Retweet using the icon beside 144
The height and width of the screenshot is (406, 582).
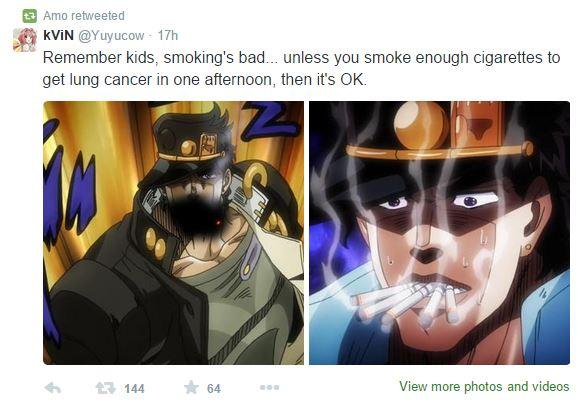coord(105,388)
